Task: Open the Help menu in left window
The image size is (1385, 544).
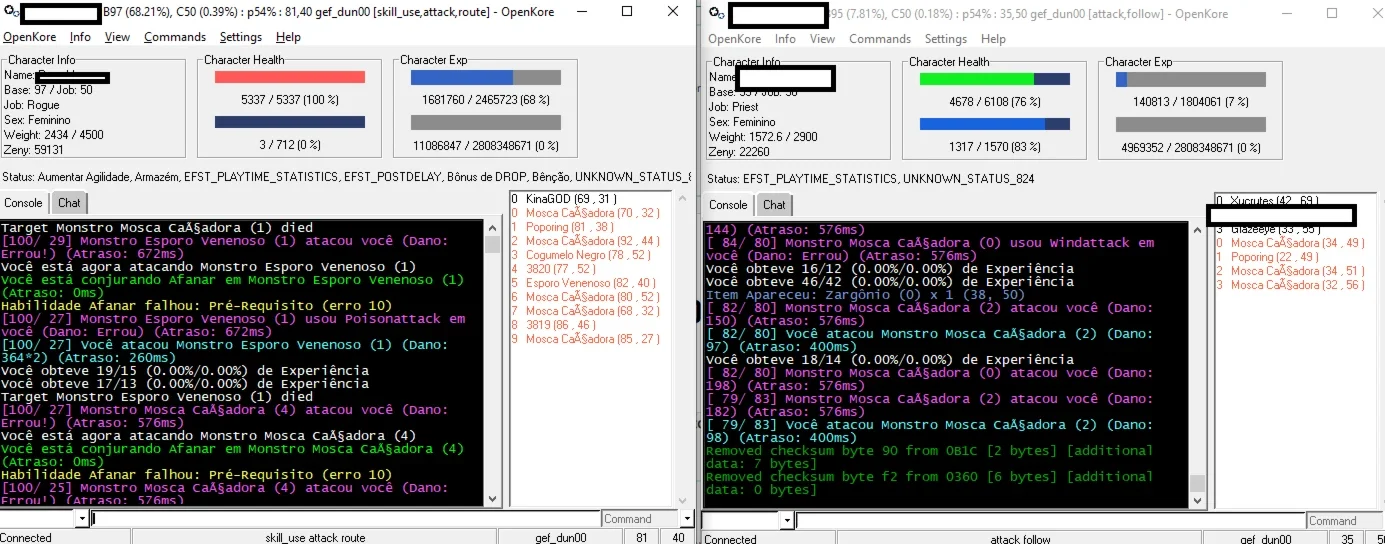Action: point(288,37)
